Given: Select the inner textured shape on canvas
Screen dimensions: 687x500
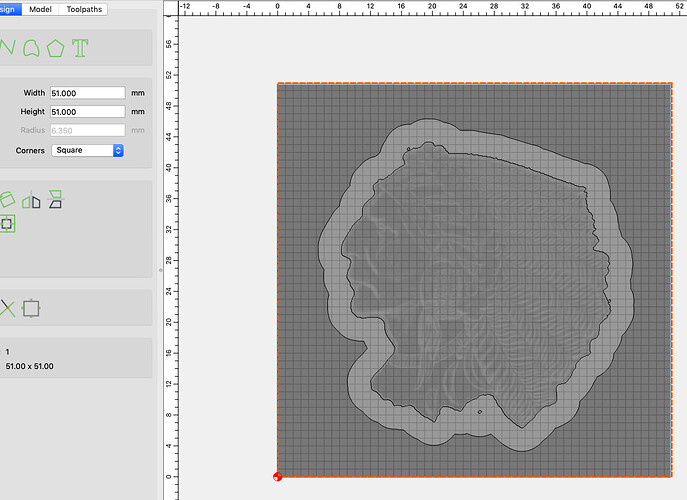Looking at the screenshot, I should 470,290.
